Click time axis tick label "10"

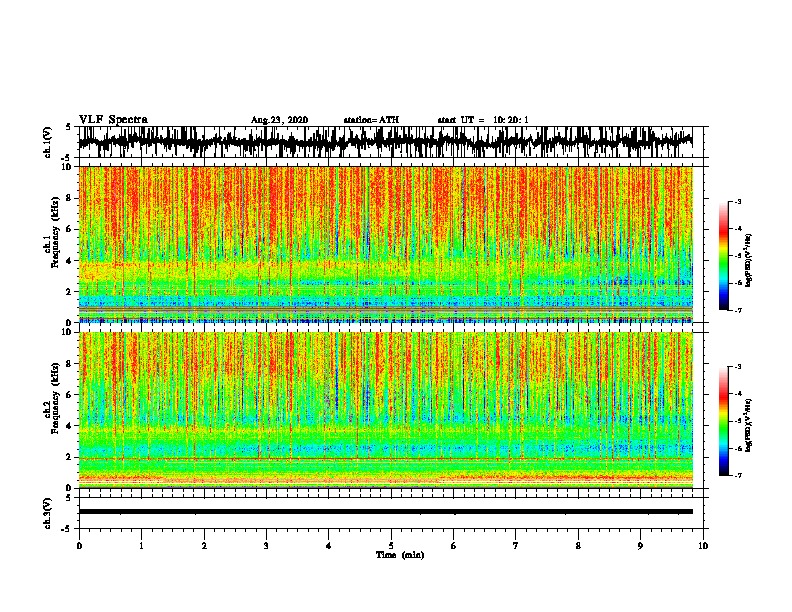tap(703, 546)
